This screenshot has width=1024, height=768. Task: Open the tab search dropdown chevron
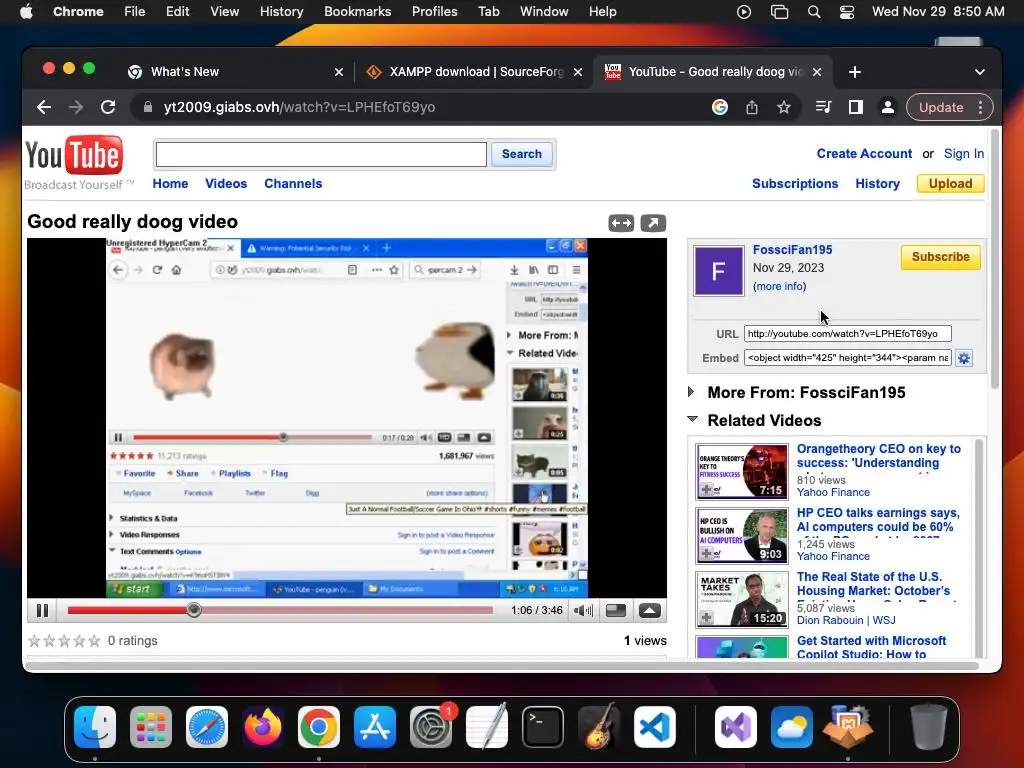point(980,72)
